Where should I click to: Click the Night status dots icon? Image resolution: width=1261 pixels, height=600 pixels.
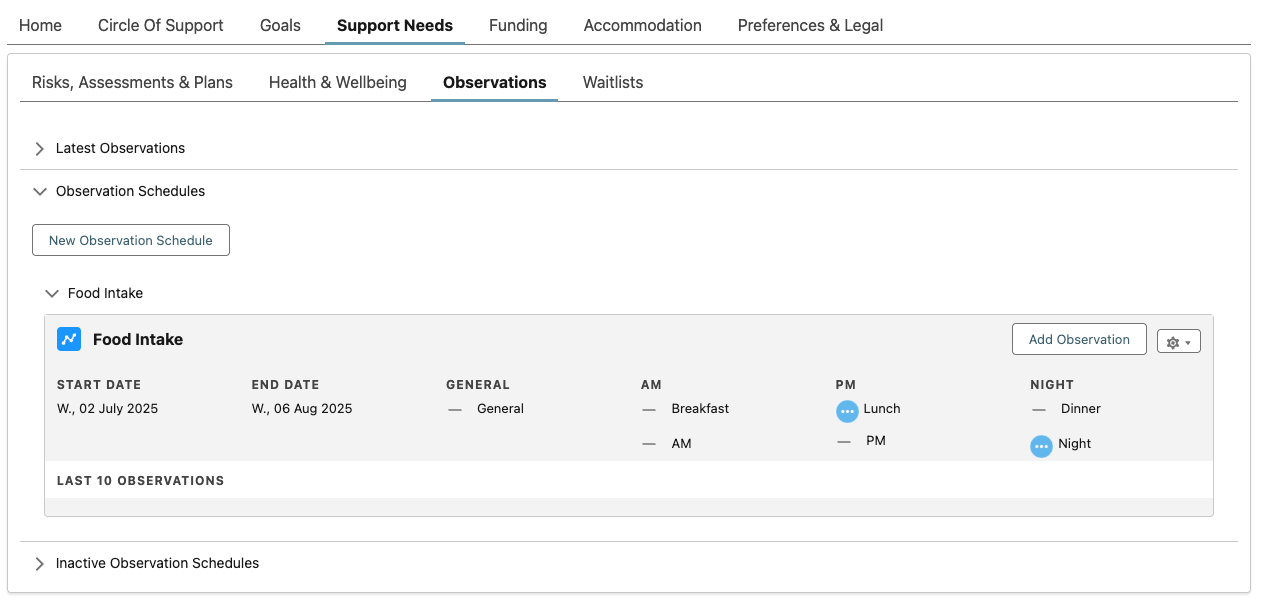[x=1041, y=446]
